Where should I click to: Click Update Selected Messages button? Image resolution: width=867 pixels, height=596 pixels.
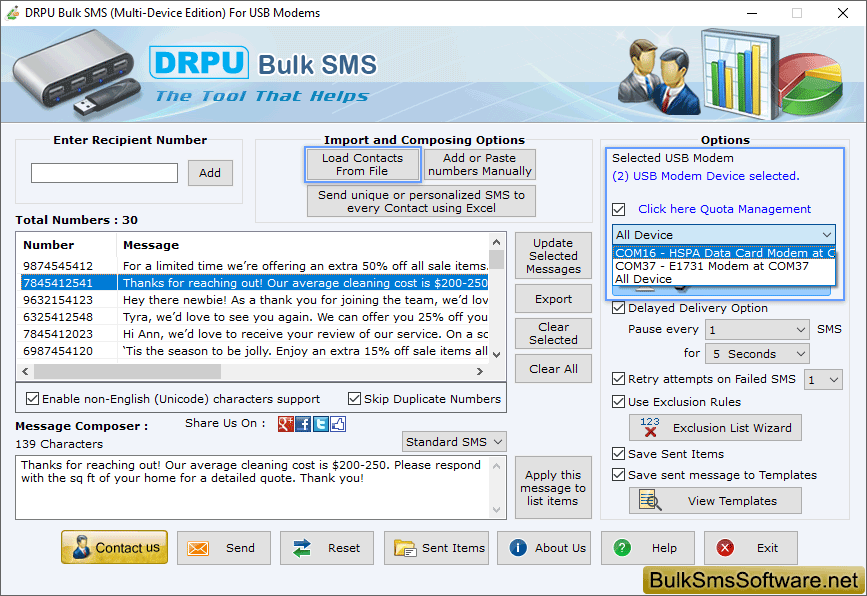553,256
